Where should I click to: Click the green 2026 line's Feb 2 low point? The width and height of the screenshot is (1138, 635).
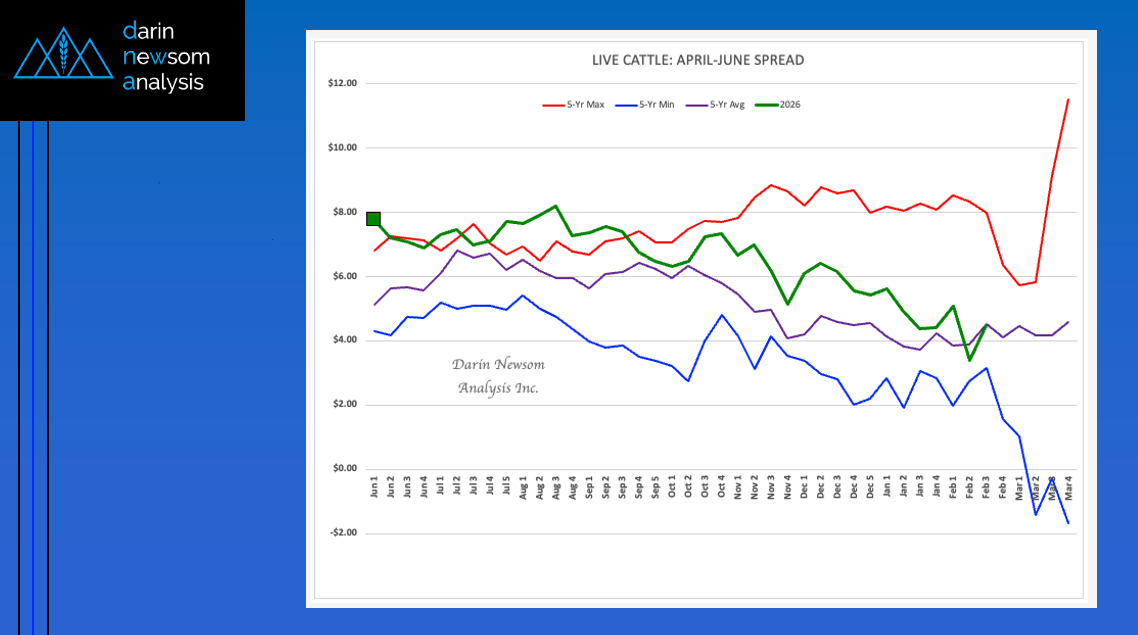[969, 360]
